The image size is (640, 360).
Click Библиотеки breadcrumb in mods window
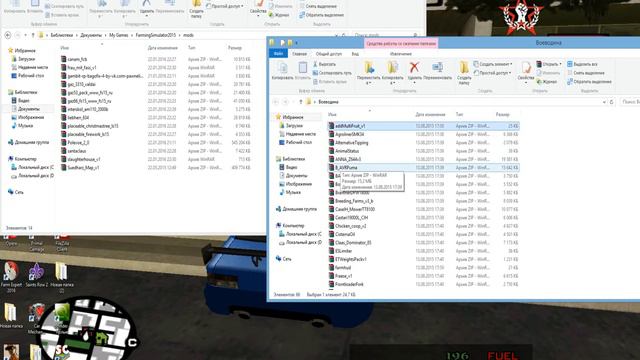[62, 36]
